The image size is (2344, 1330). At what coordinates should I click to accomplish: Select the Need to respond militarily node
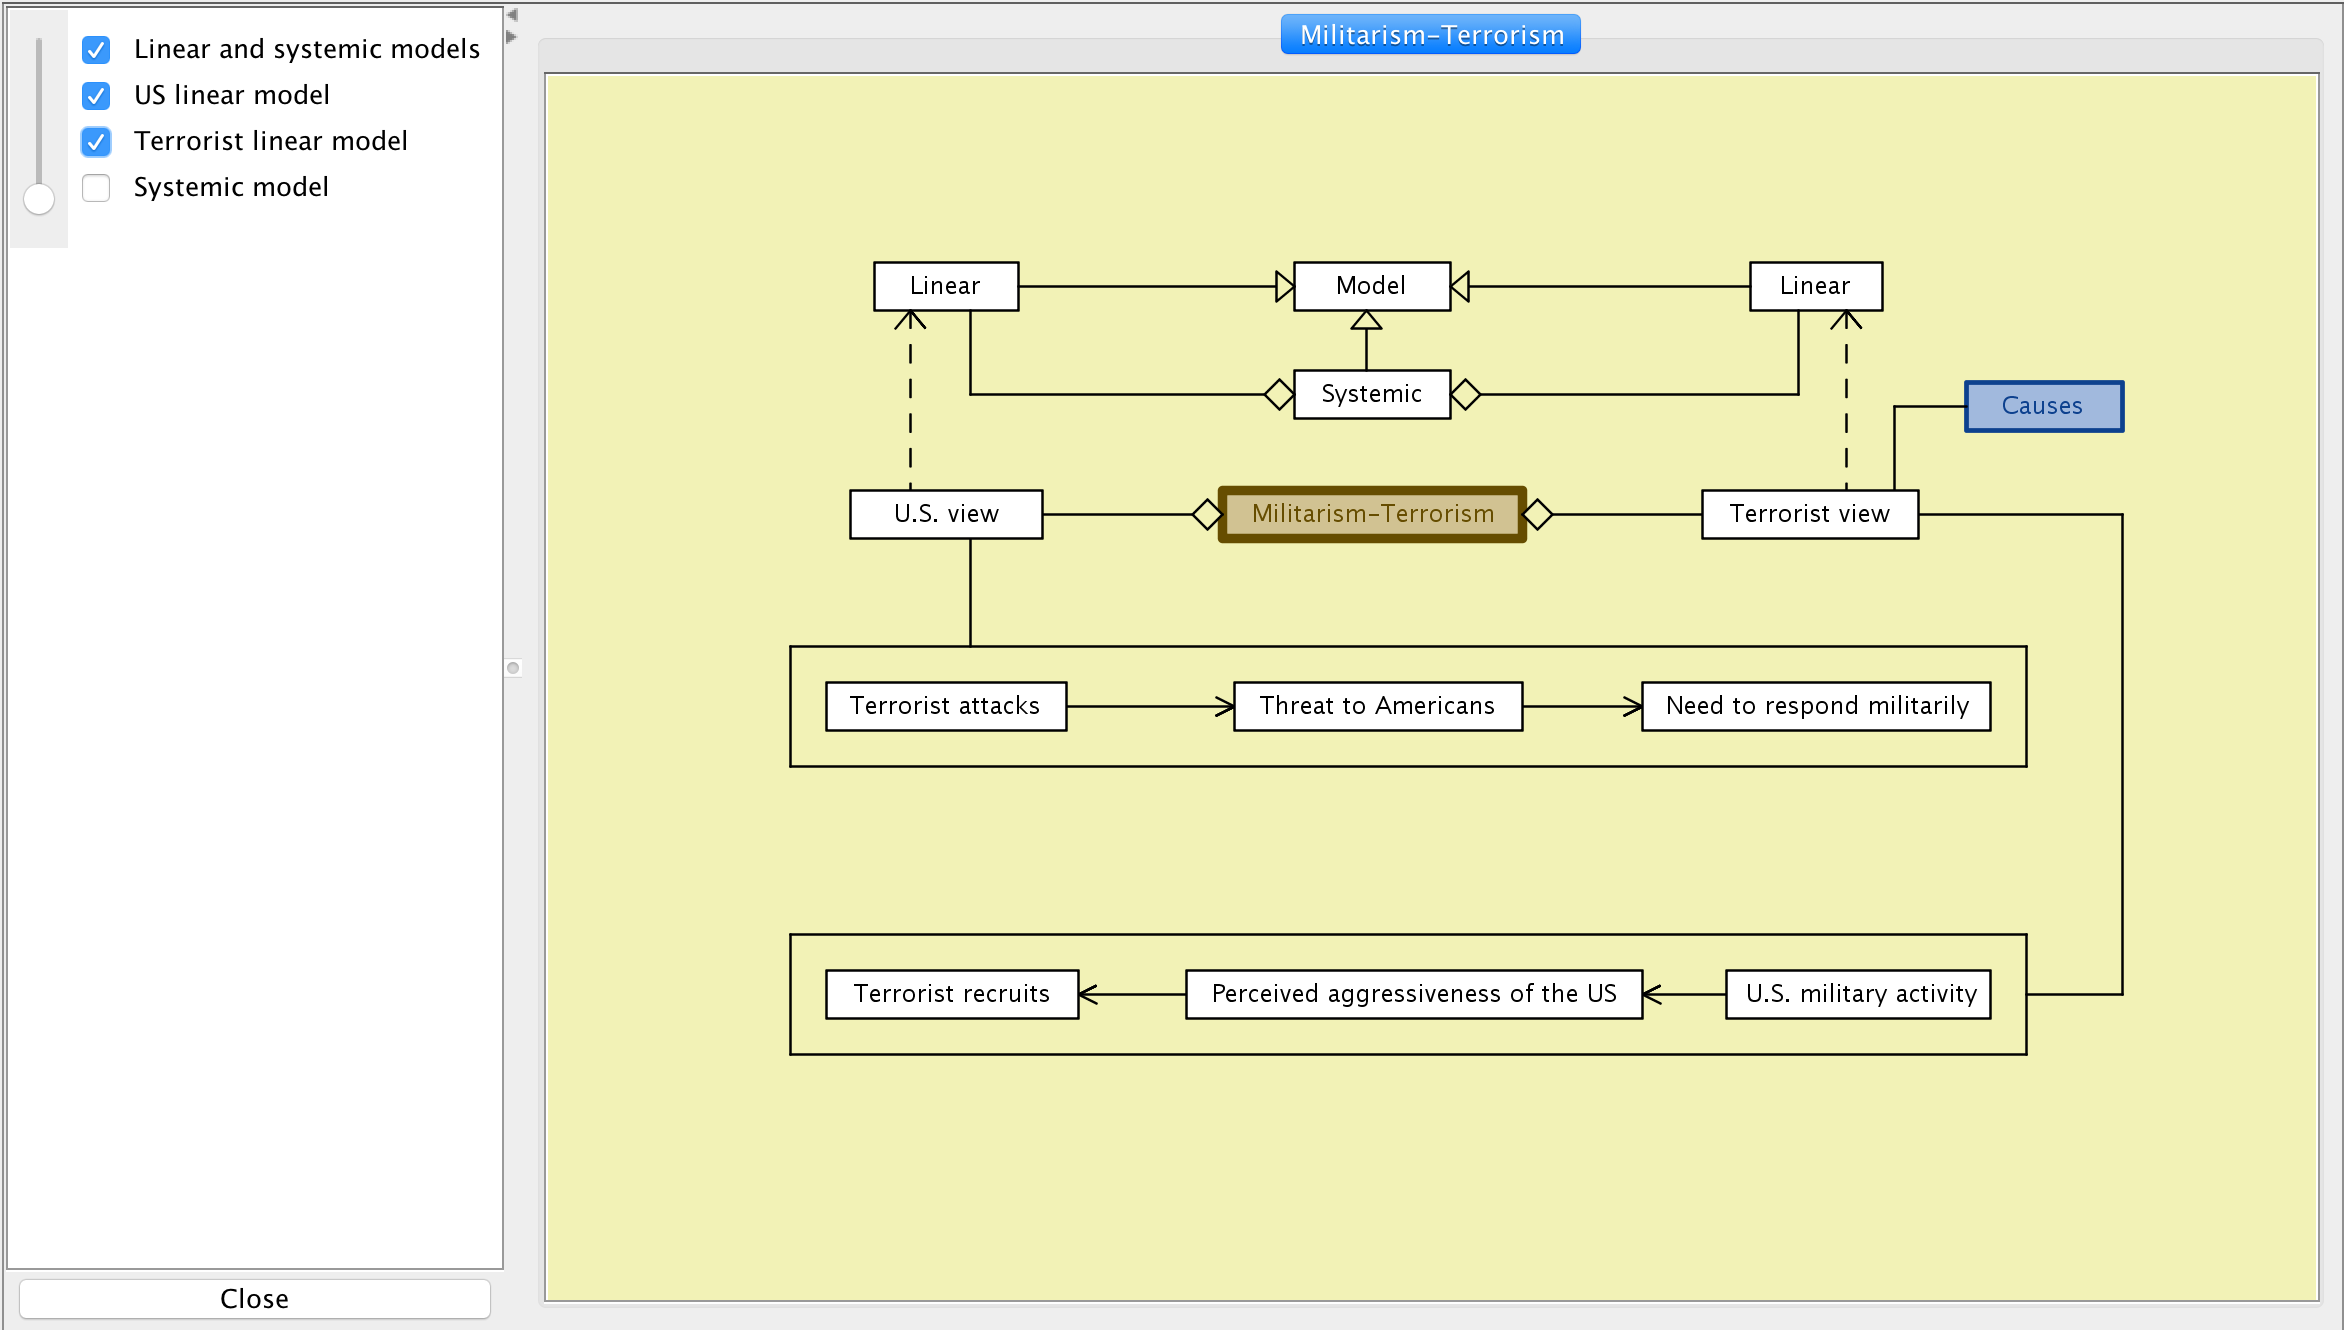pyautogui.click(x=1816, y=706)
